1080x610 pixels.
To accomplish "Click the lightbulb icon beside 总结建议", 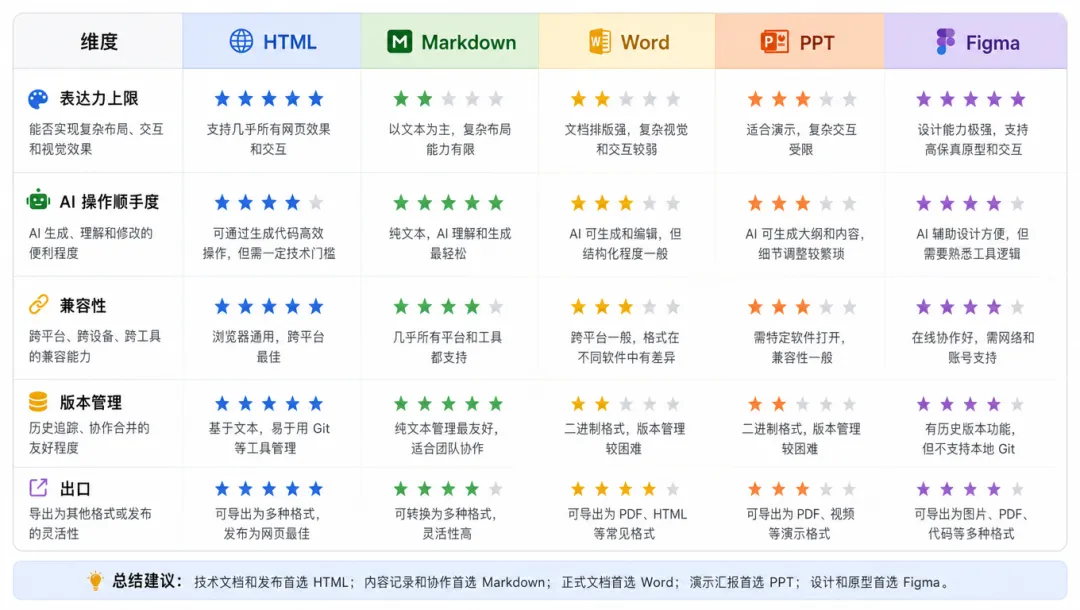I will [96, 580].
